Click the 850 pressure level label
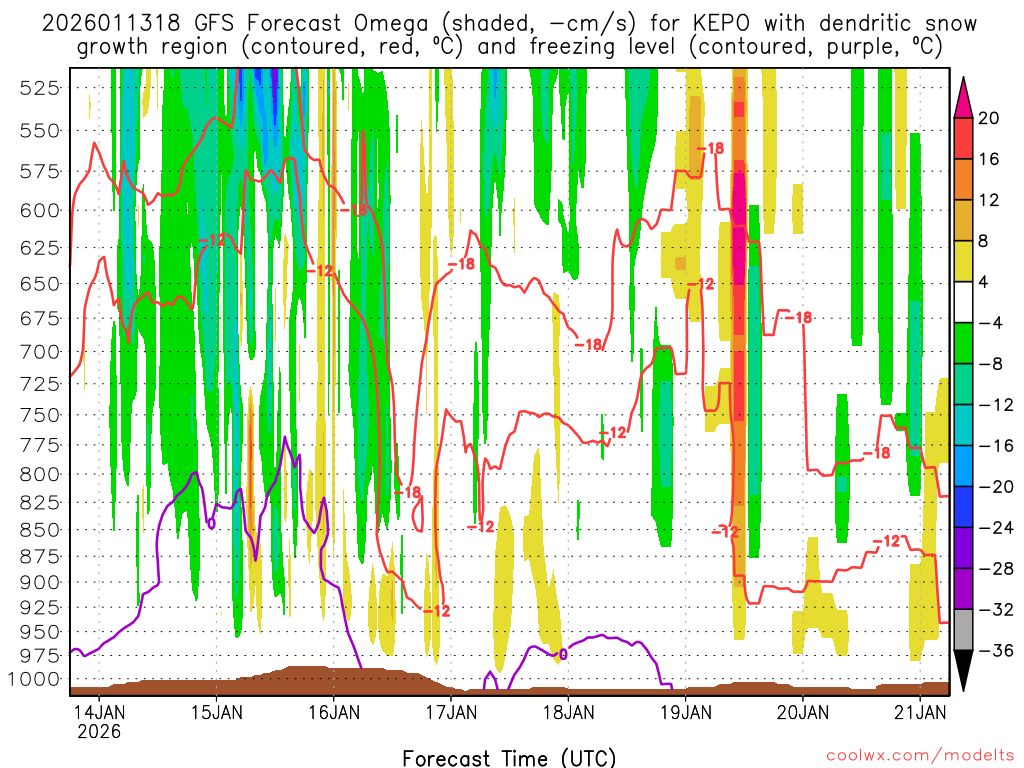The width and height of the screenshot is (1024, 768). (x=40, y=530)
